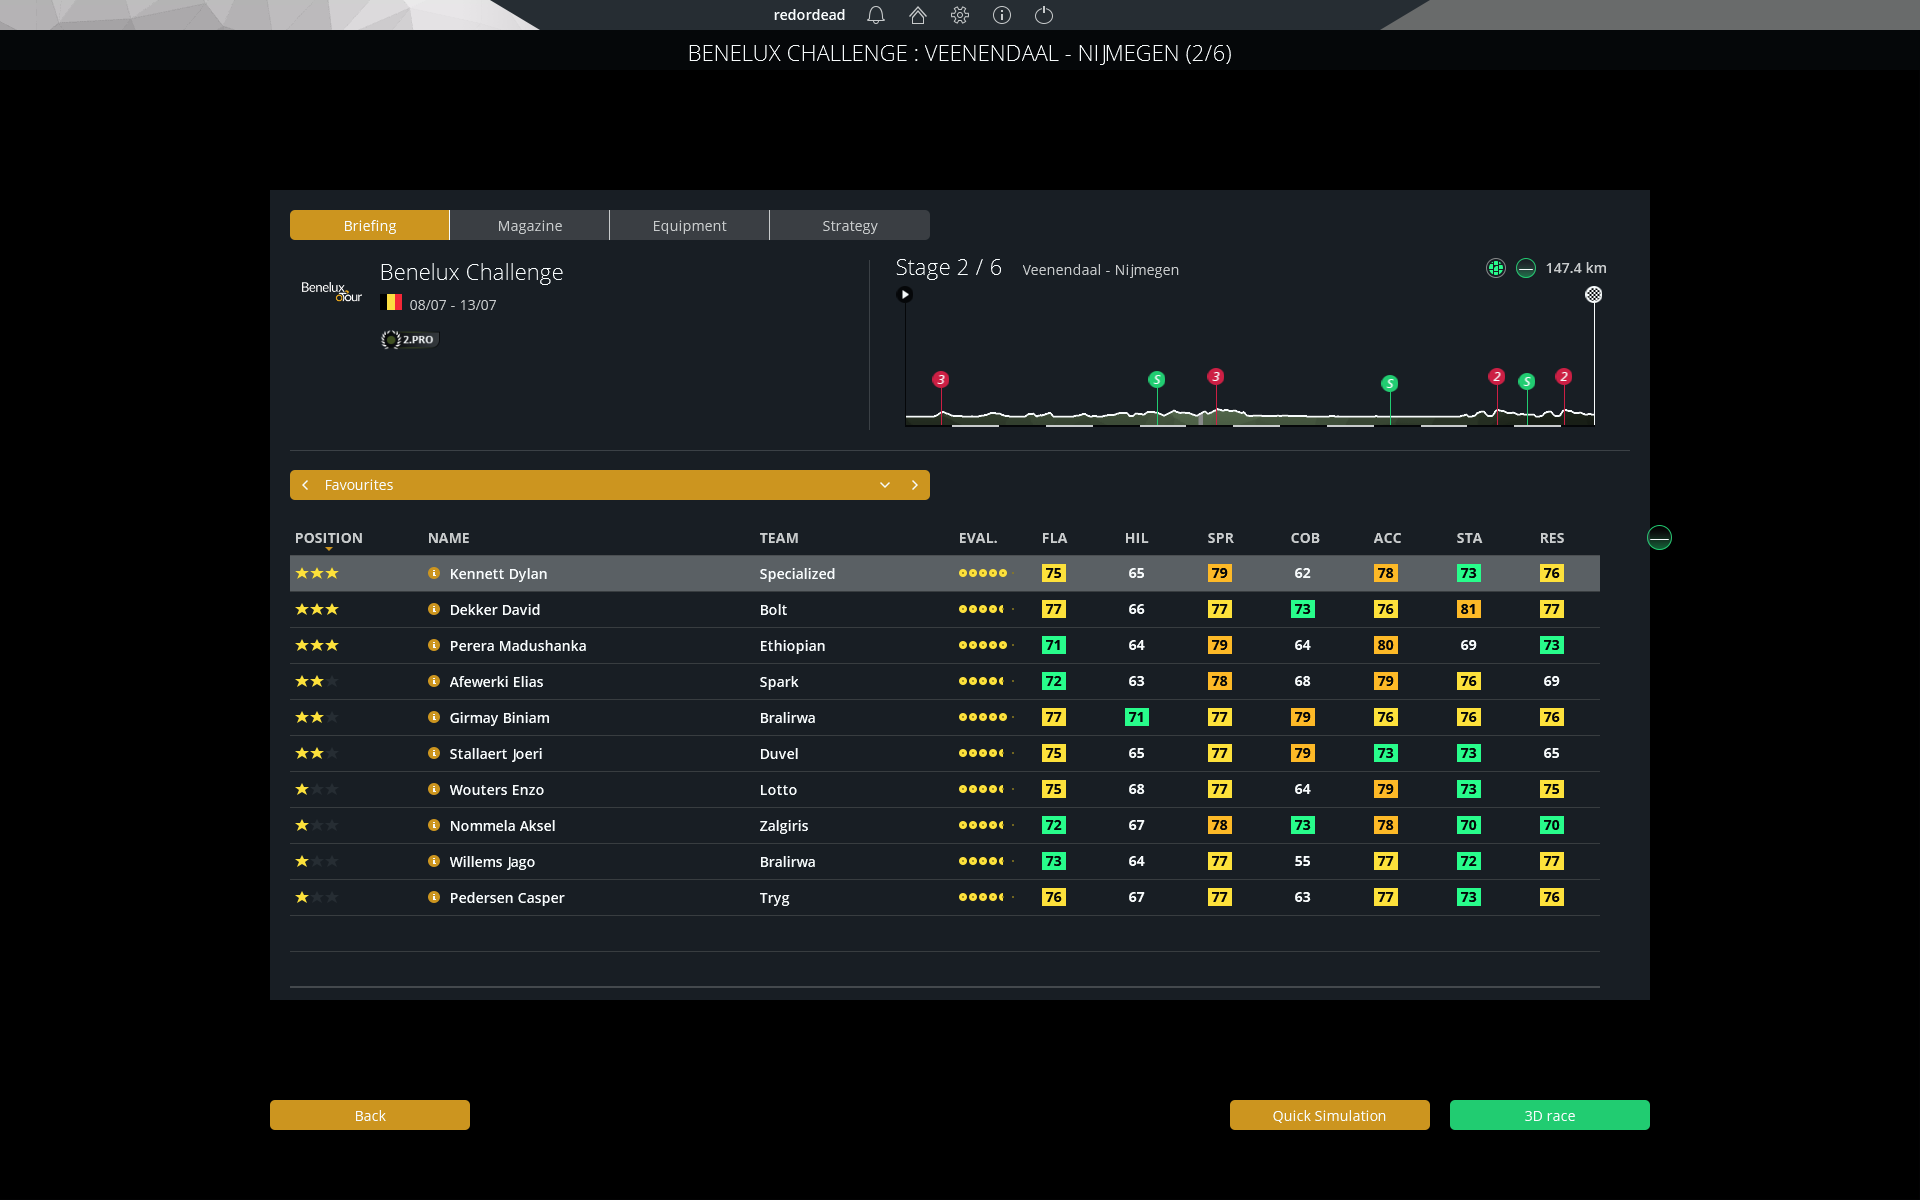
Task: Toggle green circle icon beside 147.4 km
Action: tap(1526, 268)
